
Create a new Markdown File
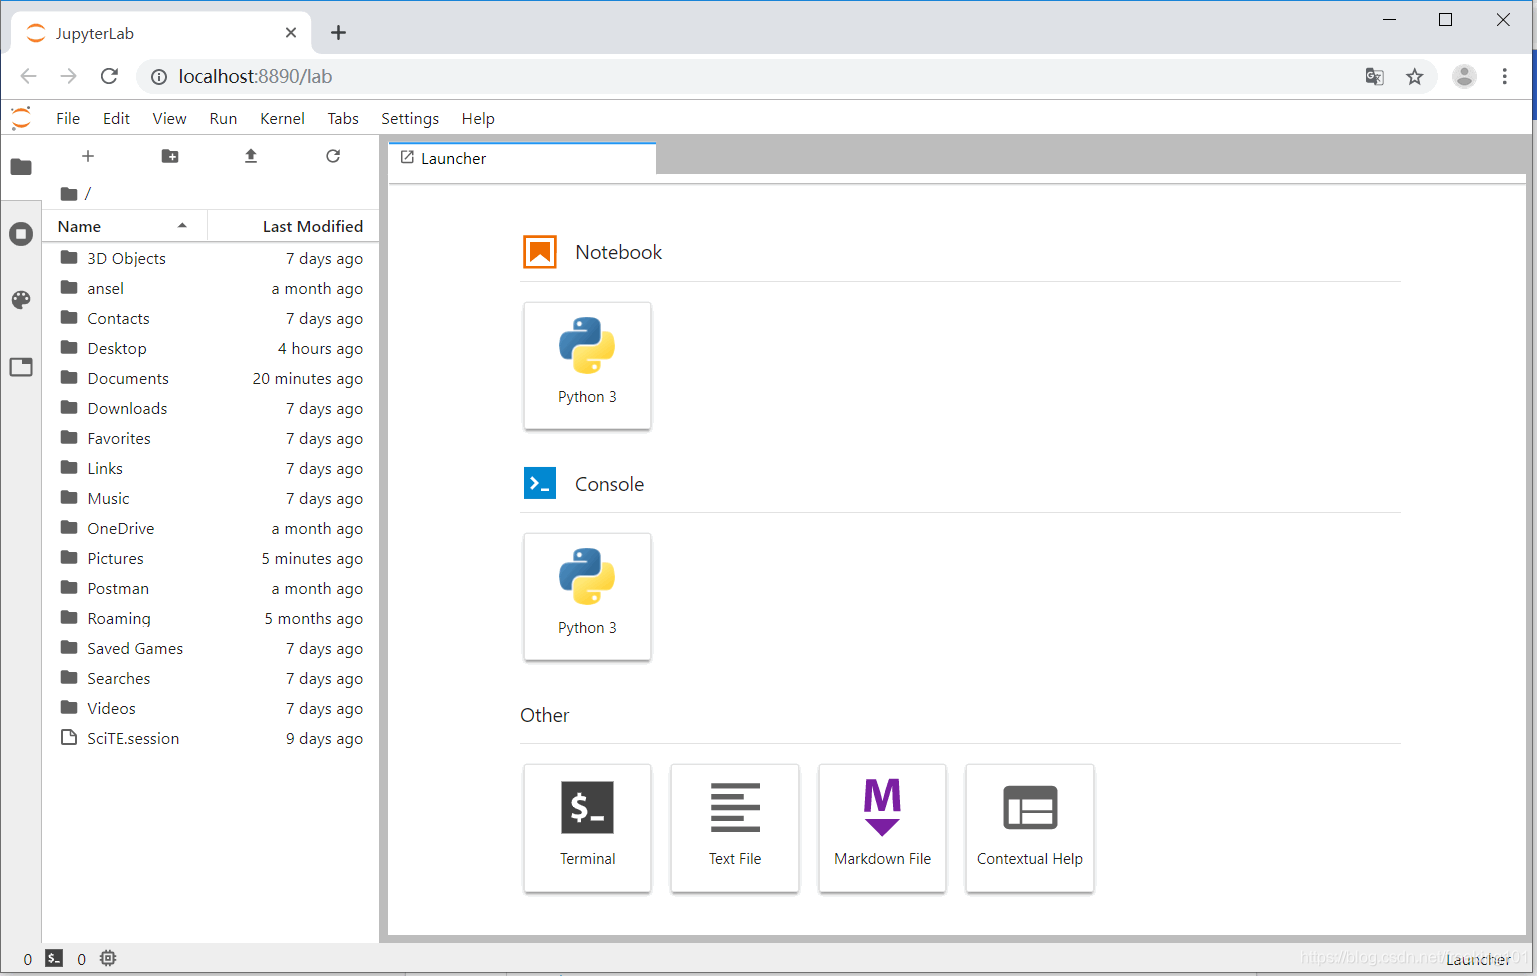(882, 828)
